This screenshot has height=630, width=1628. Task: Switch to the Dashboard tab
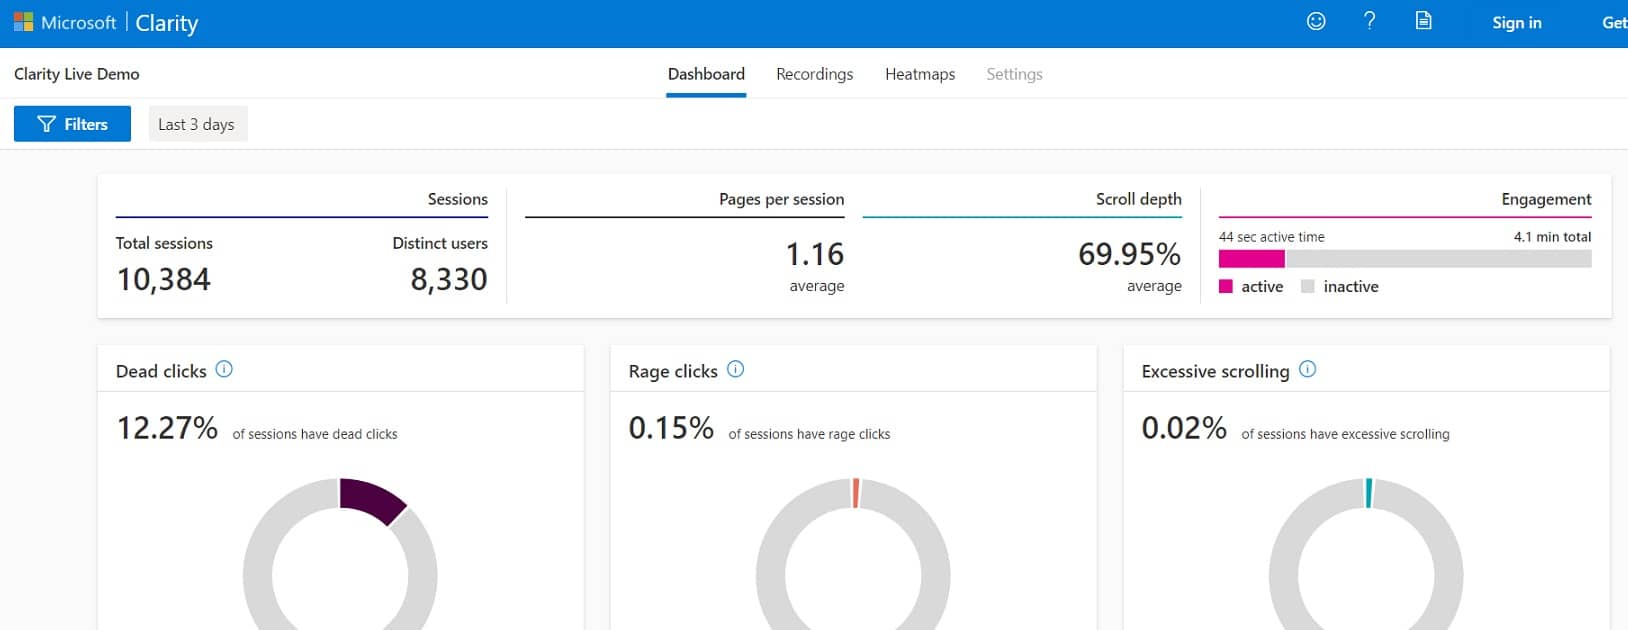tap(706, 74)
